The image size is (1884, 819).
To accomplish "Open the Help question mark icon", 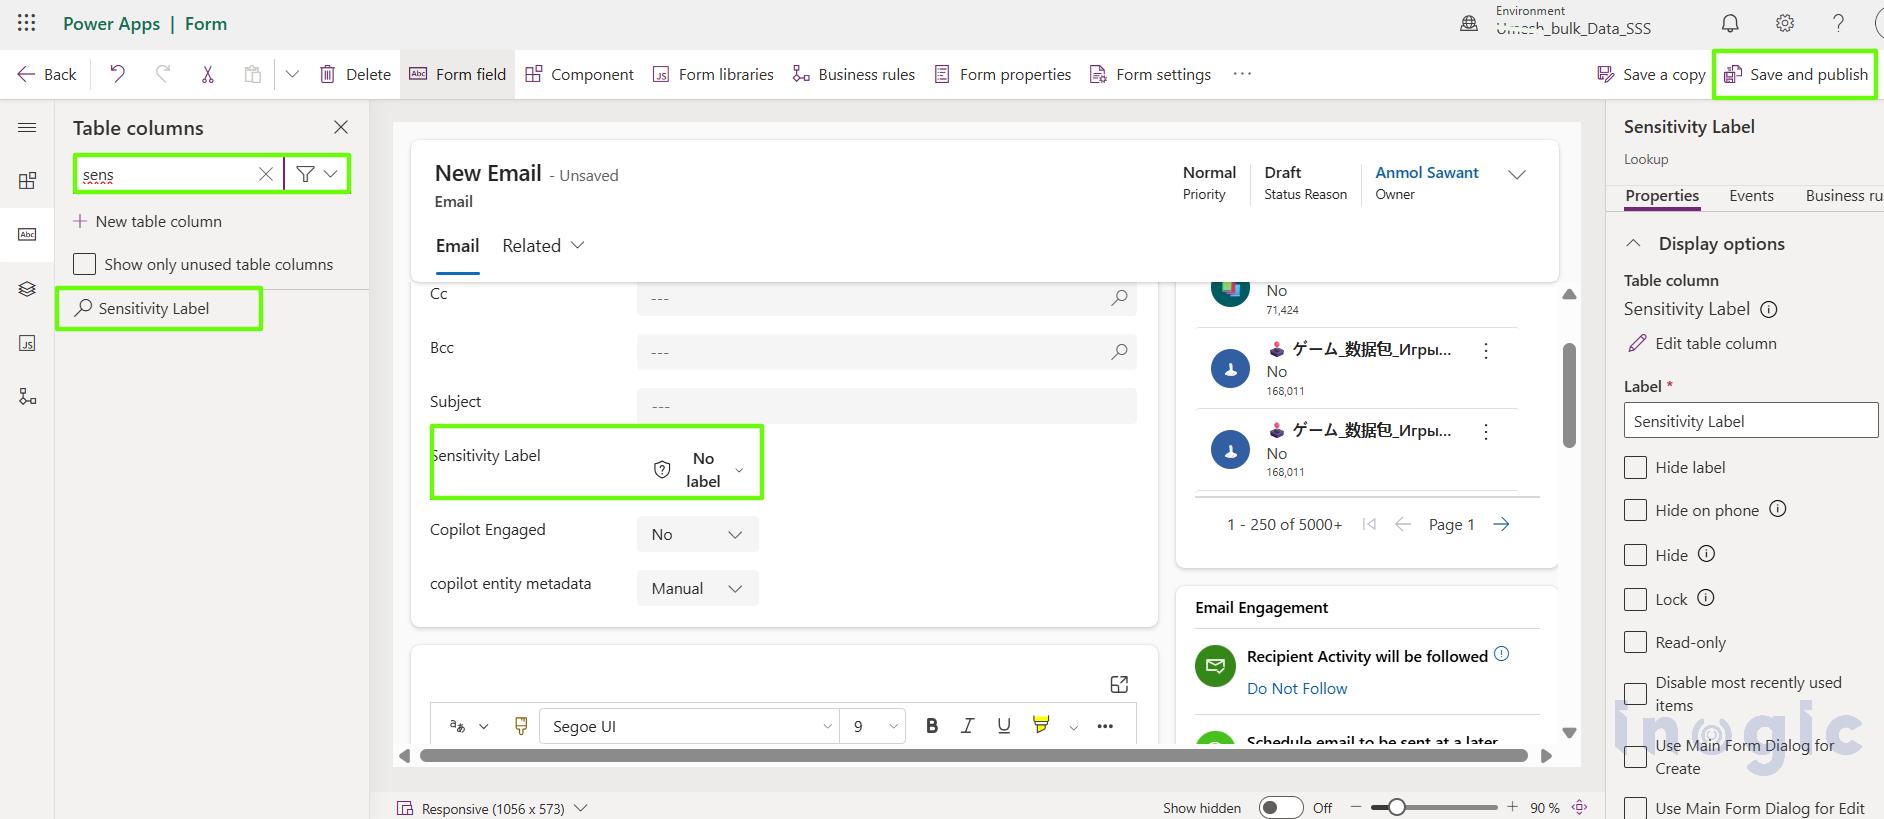I will point(1838,23).
